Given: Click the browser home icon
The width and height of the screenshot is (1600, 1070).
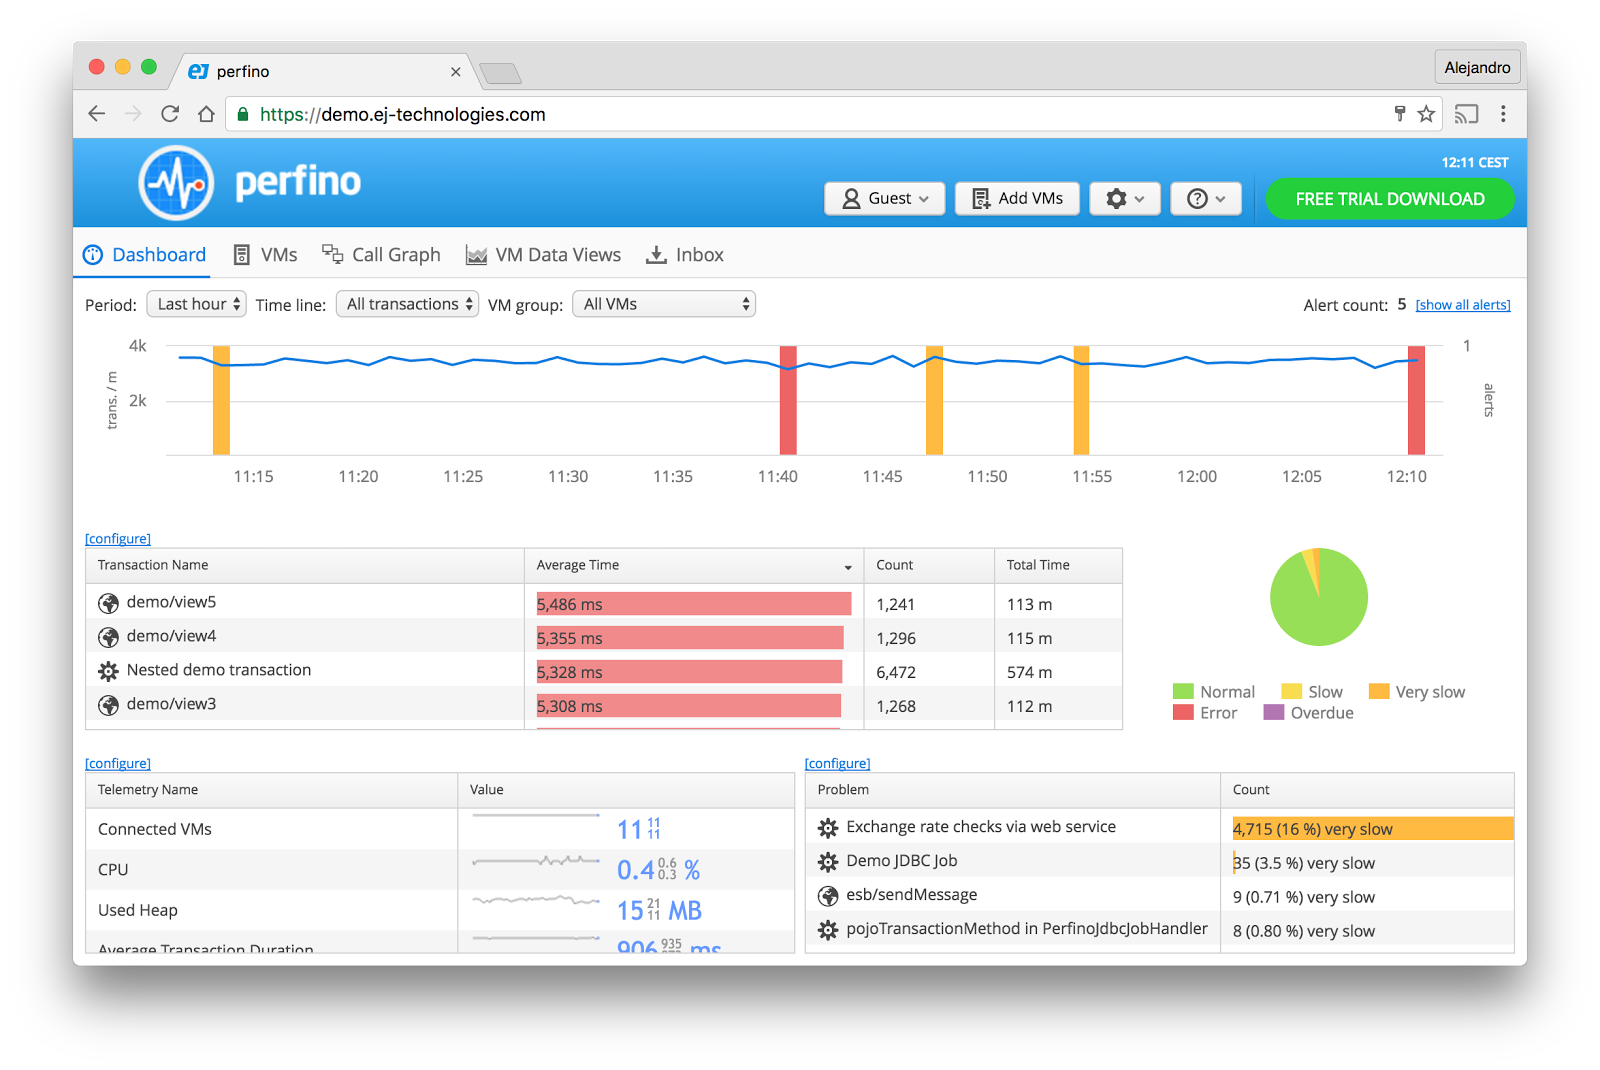Looking at the screenshot, I should point(206,114).
